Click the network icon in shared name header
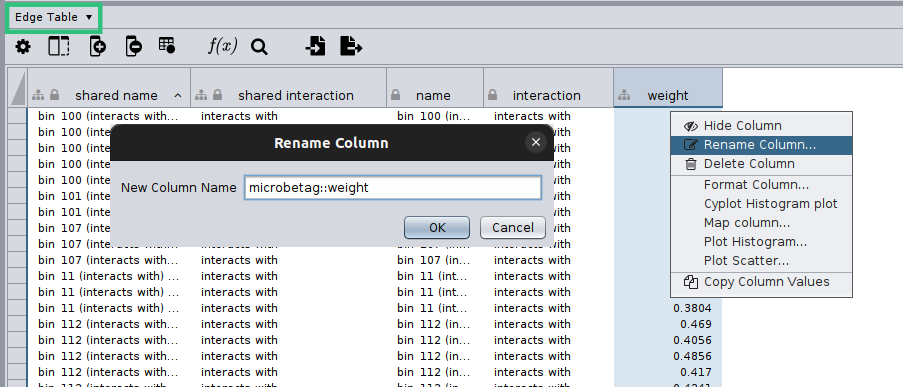 38,95
